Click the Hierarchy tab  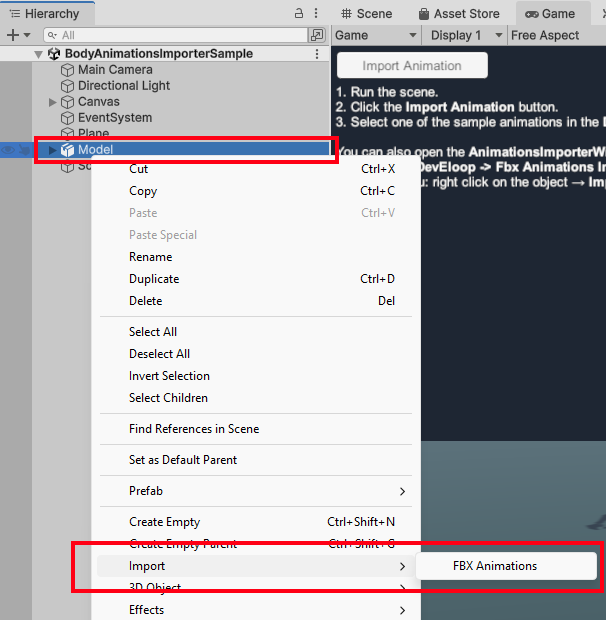45,14
